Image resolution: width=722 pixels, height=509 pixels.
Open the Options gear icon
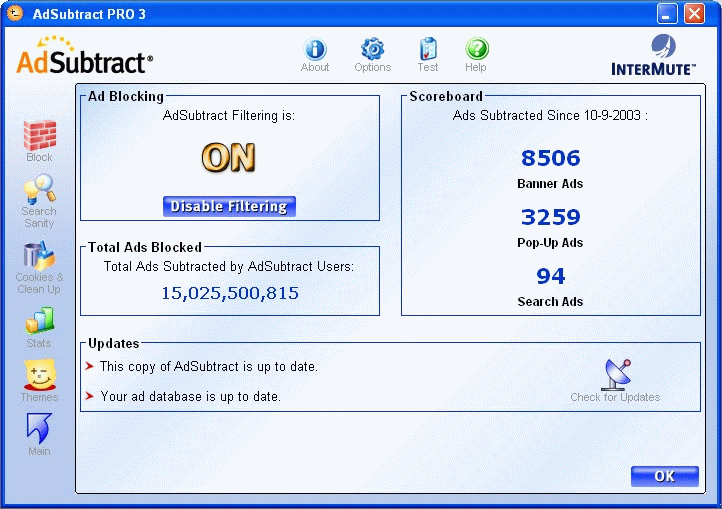coord(373,54)
